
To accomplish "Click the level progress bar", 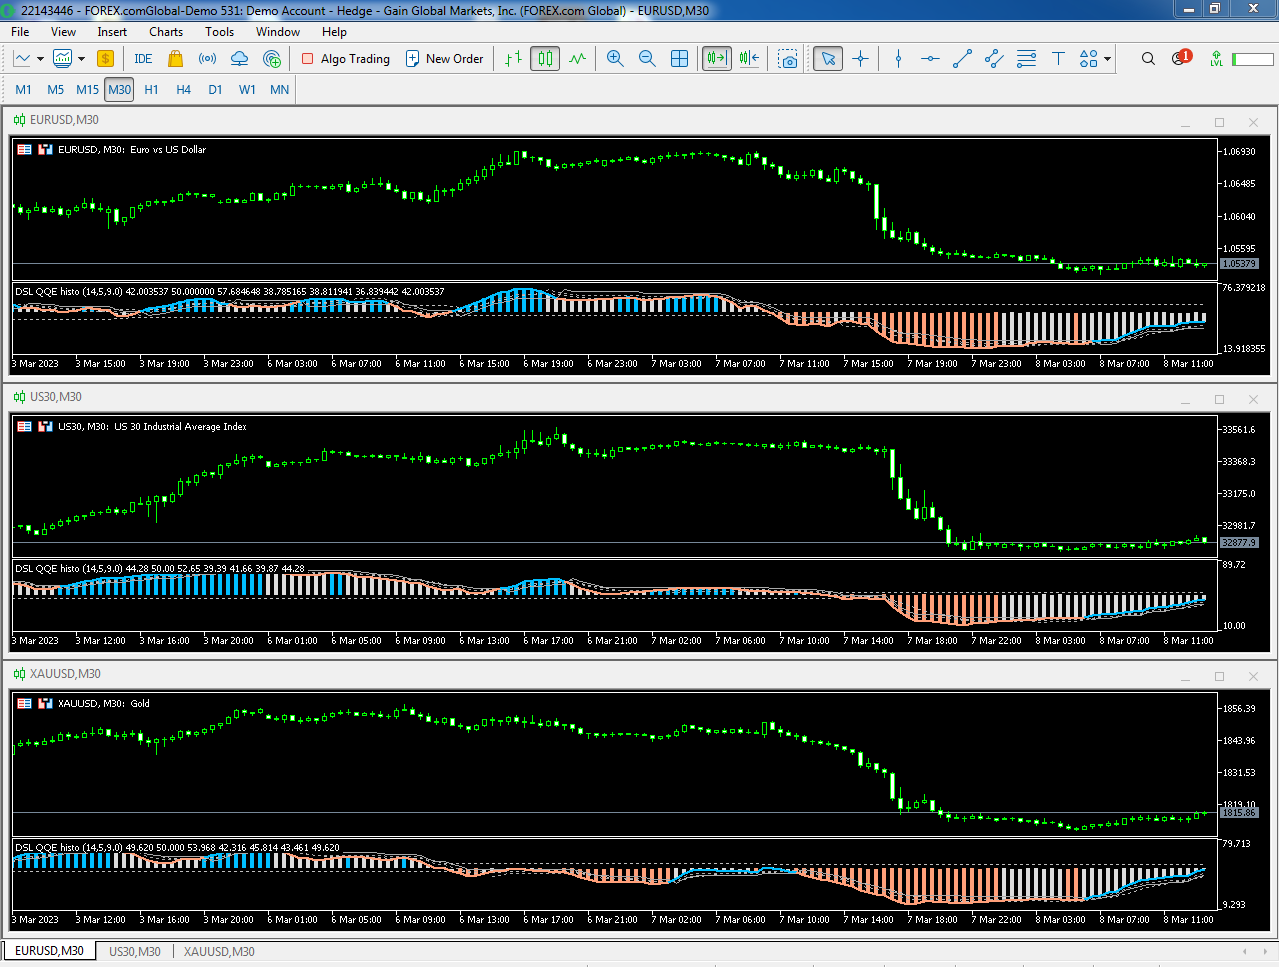I will point(1252,59).
